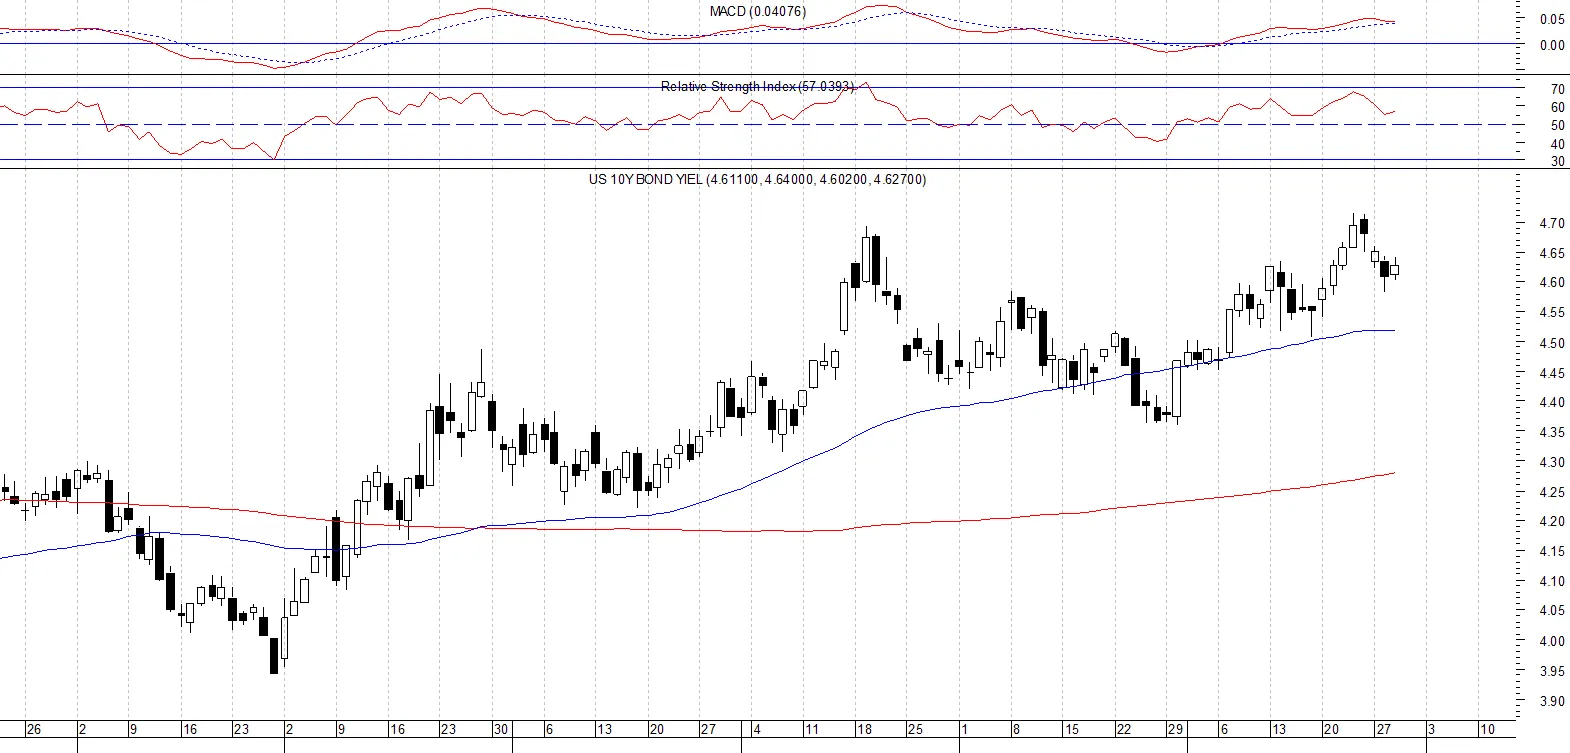Image resolution: width=1570 pixels, height=753 pixels.
Task: Click the 4.35 yield axis label
Action: (1552, 433)
